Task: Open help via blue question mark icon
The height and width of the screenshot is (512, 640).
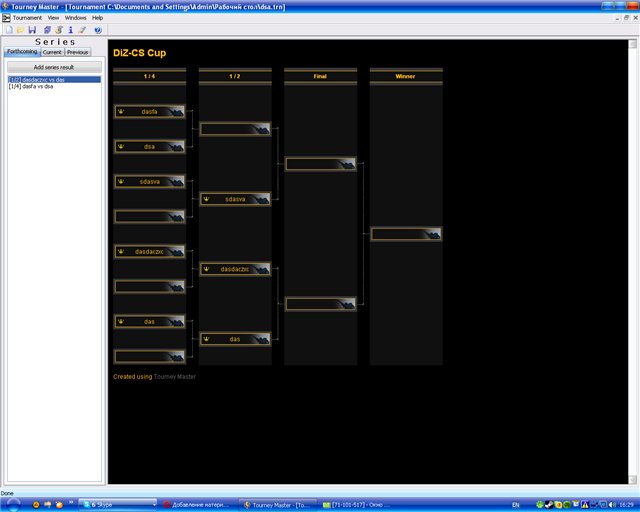Action: coord(98,30)
